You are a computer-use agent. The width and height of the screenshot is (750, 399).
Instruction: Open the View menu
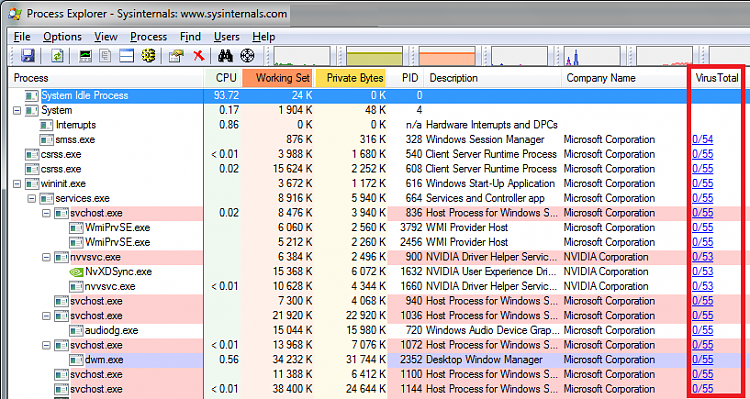pyautogui.click(x=106, y=37)
